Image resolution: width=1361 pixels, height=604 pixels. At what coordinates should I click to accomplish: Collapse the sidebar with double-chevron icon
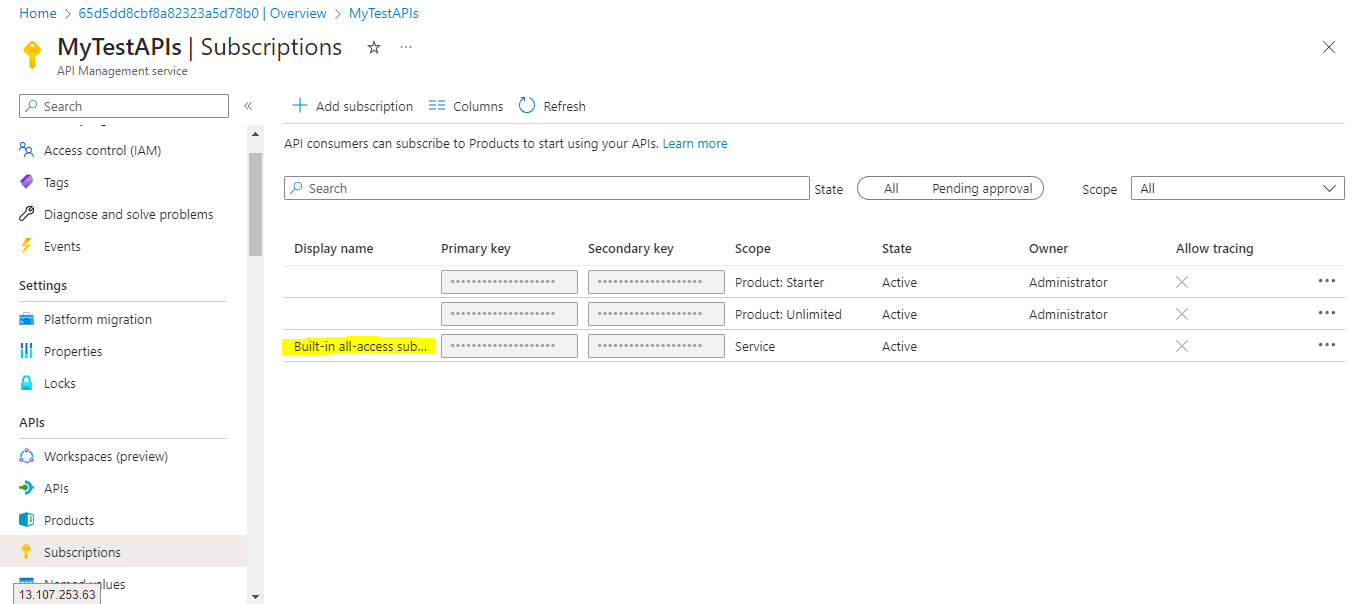coord(248,106)
